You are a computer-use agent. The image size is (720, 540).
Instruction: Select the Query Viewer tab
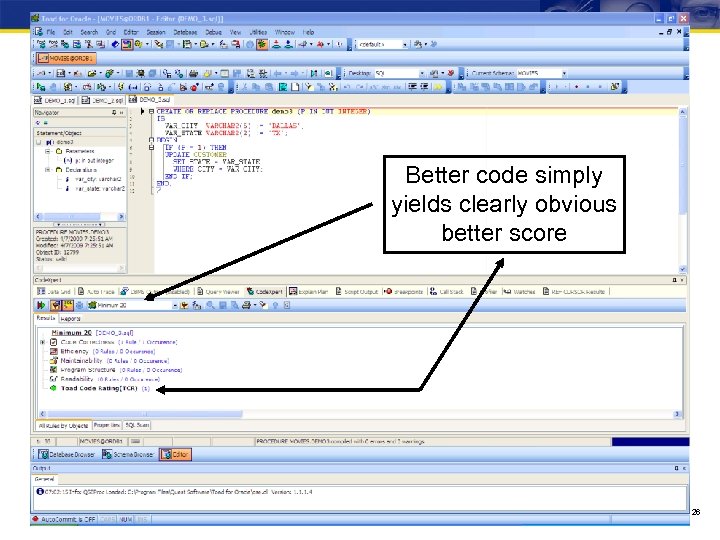219,292
